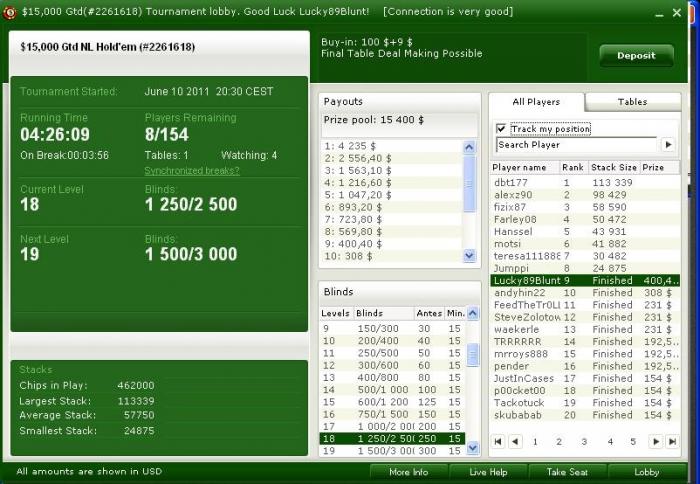Viewport: 700px width, 484px height.
Task: Select player p00cket00 row
Action: pyautogui.click(x=585, y=391)
